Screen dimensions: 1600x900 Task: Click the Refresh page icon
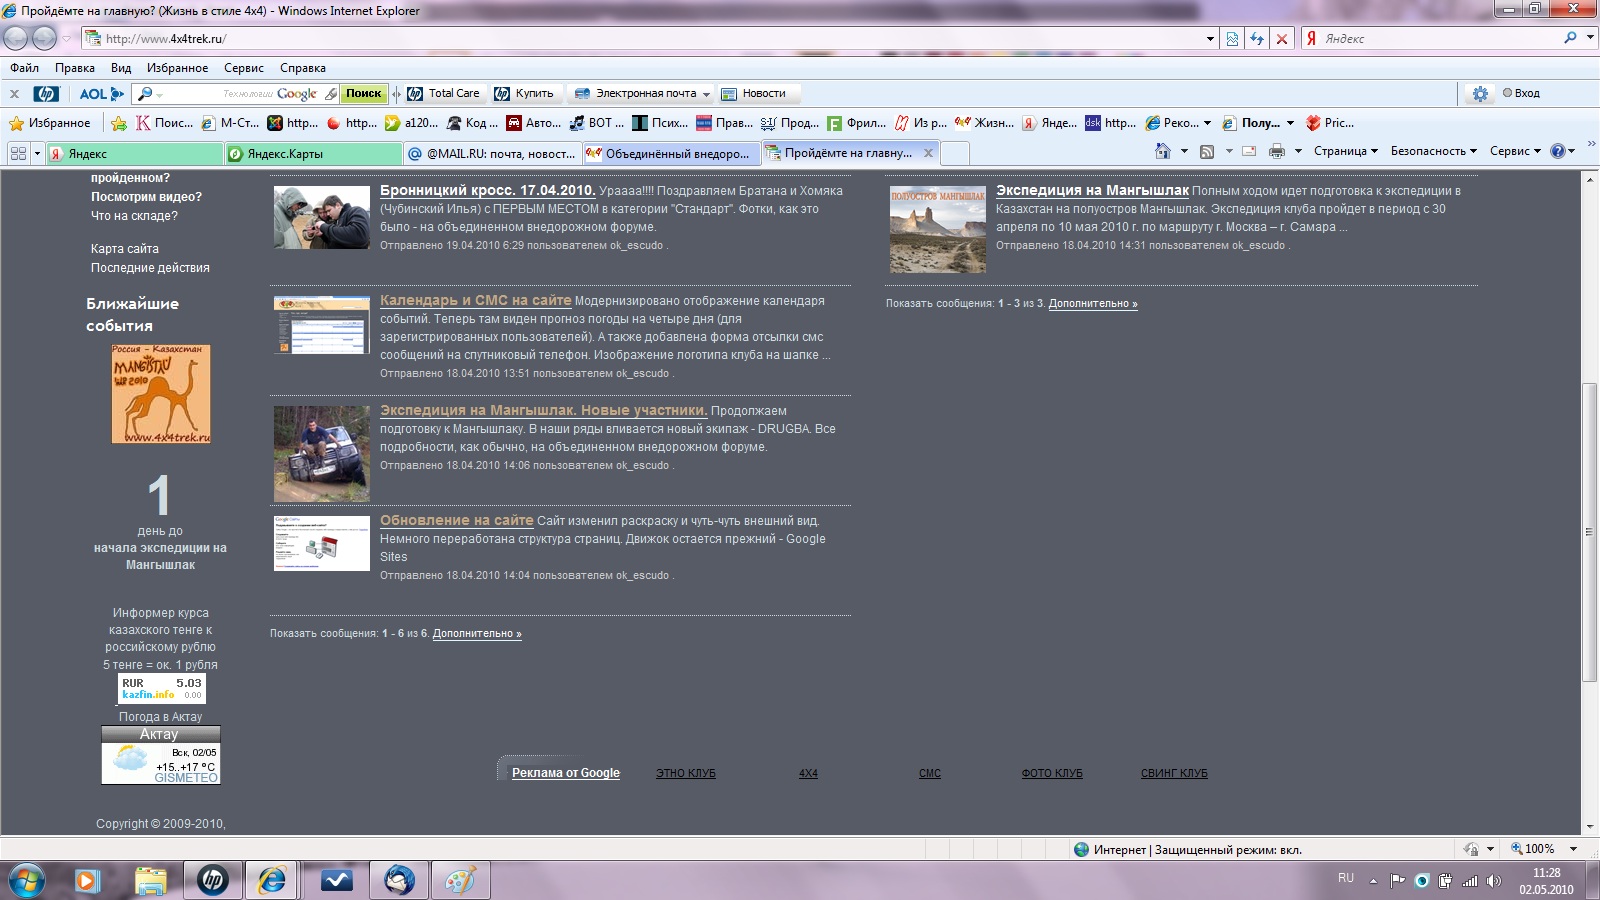click(x=1257, y=39)
